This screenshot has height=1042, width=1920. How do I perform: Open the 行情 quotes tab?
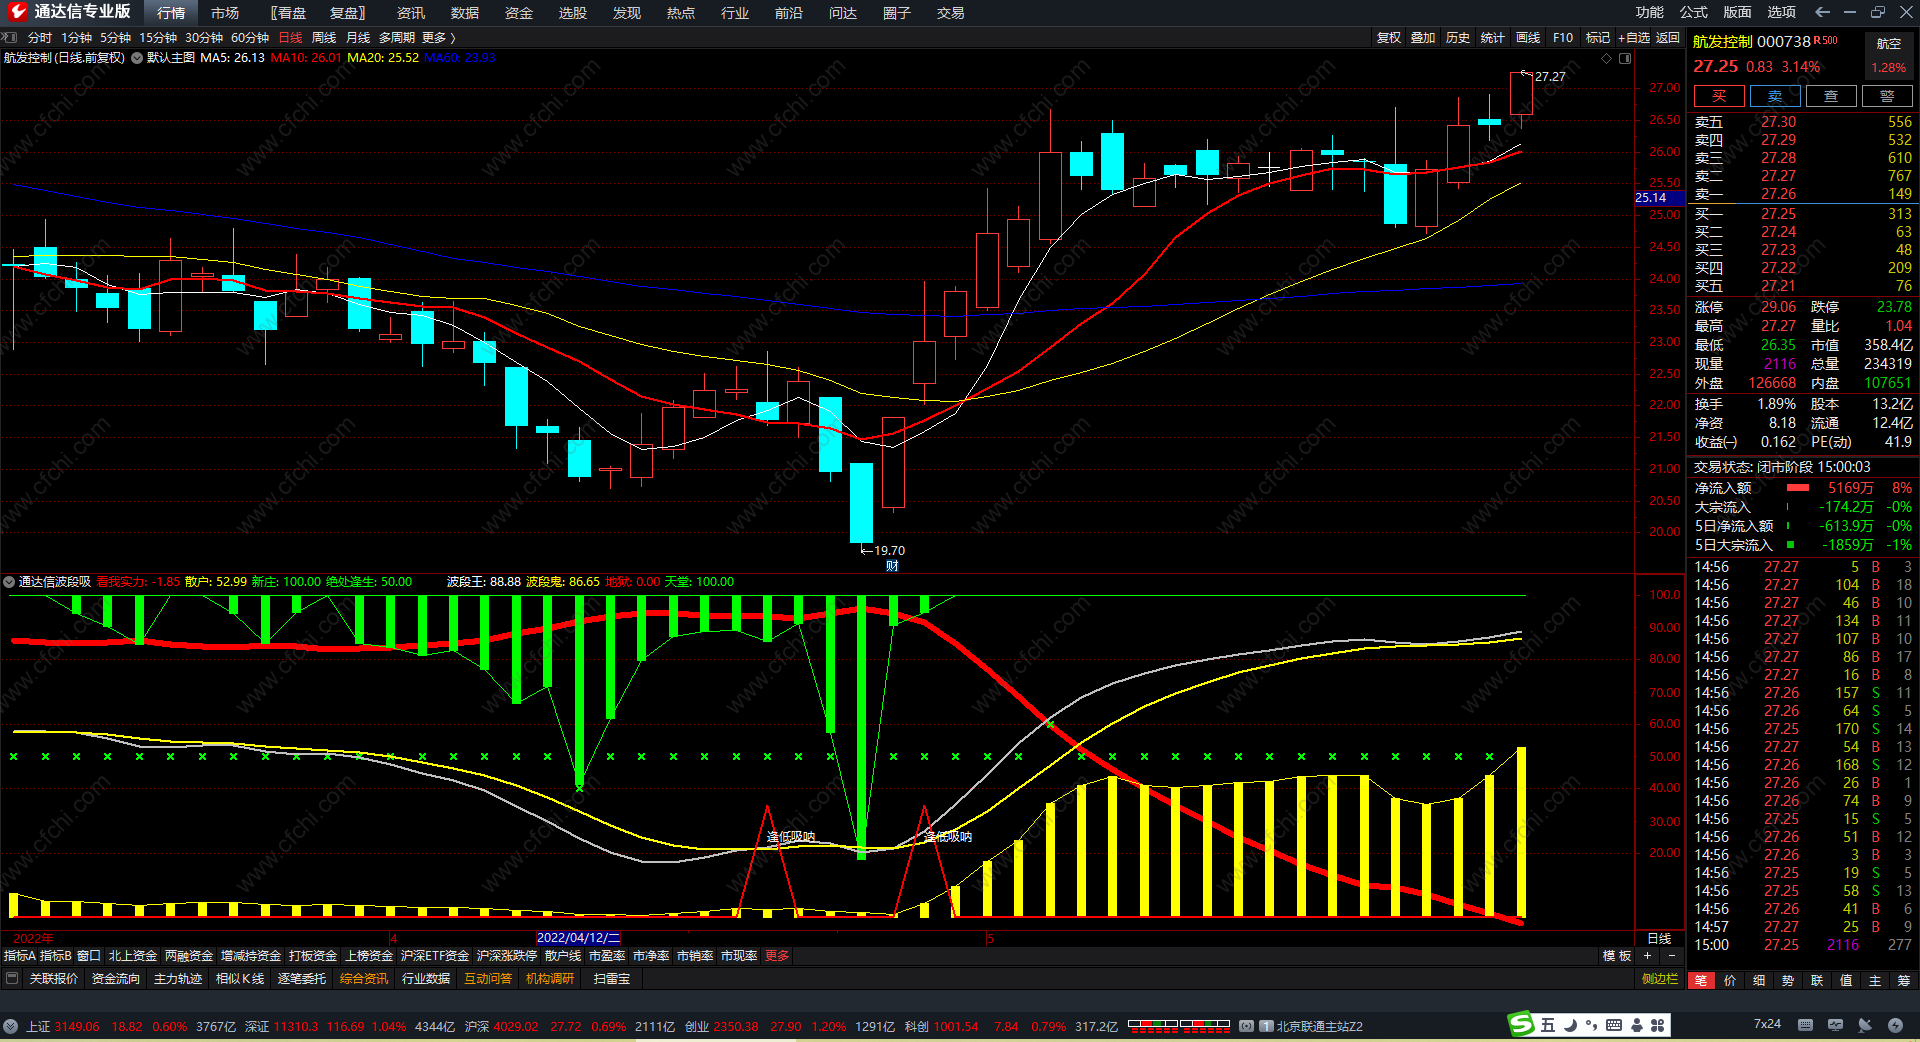(171, 13)
